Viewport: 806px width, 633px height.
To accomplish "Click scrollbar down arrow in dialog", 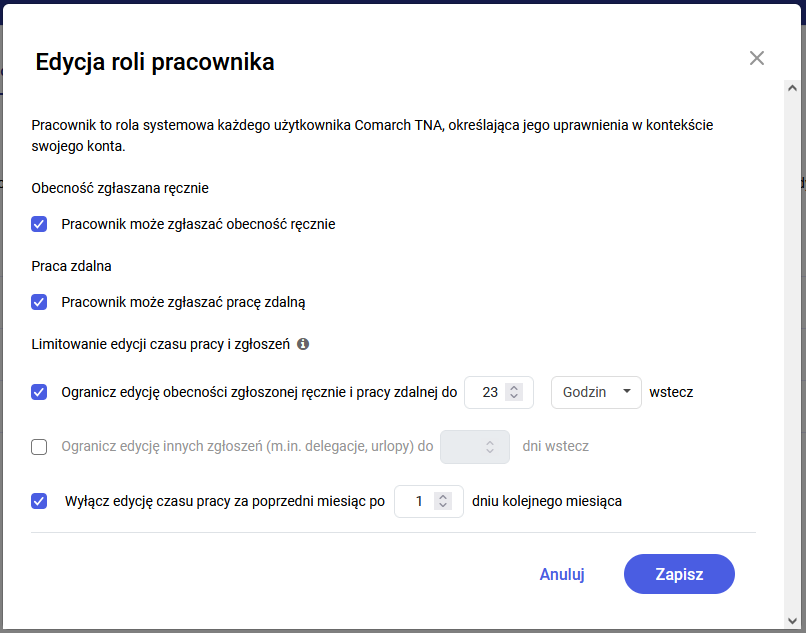I will [x=792, y=621].
